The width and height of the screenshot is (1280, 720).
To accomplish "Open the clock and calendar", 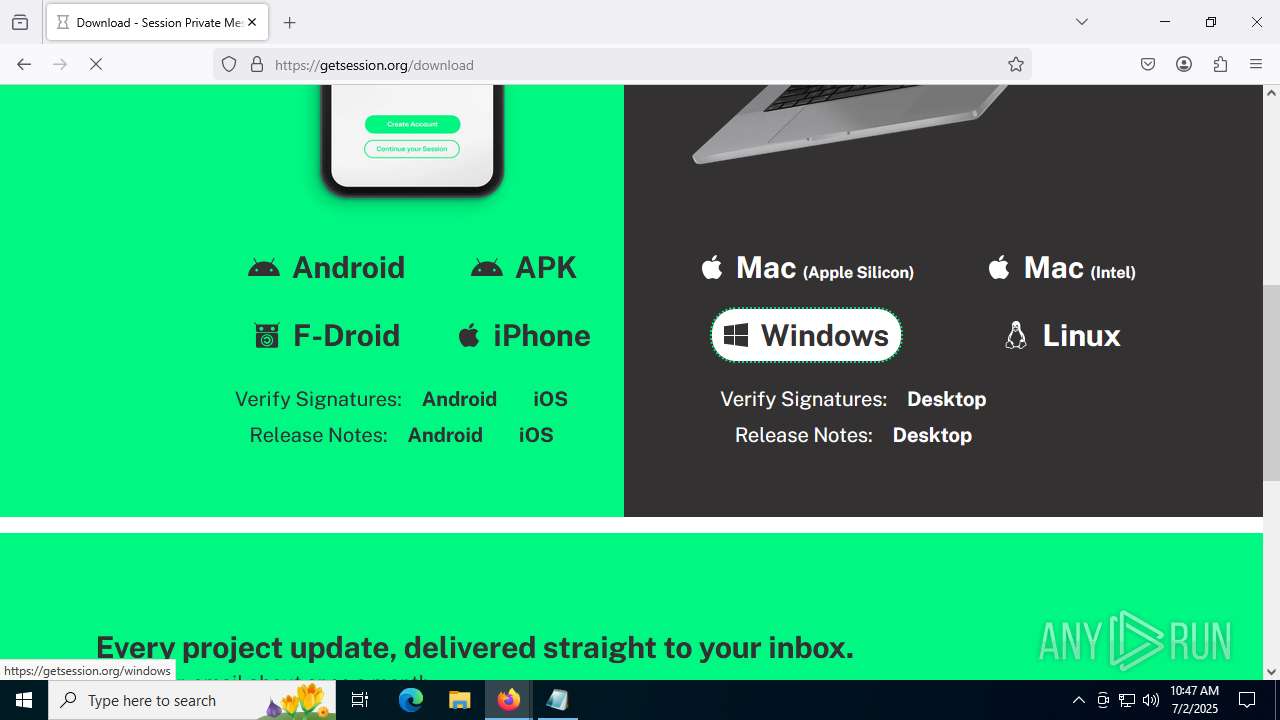I will [x=1194, y=700].
